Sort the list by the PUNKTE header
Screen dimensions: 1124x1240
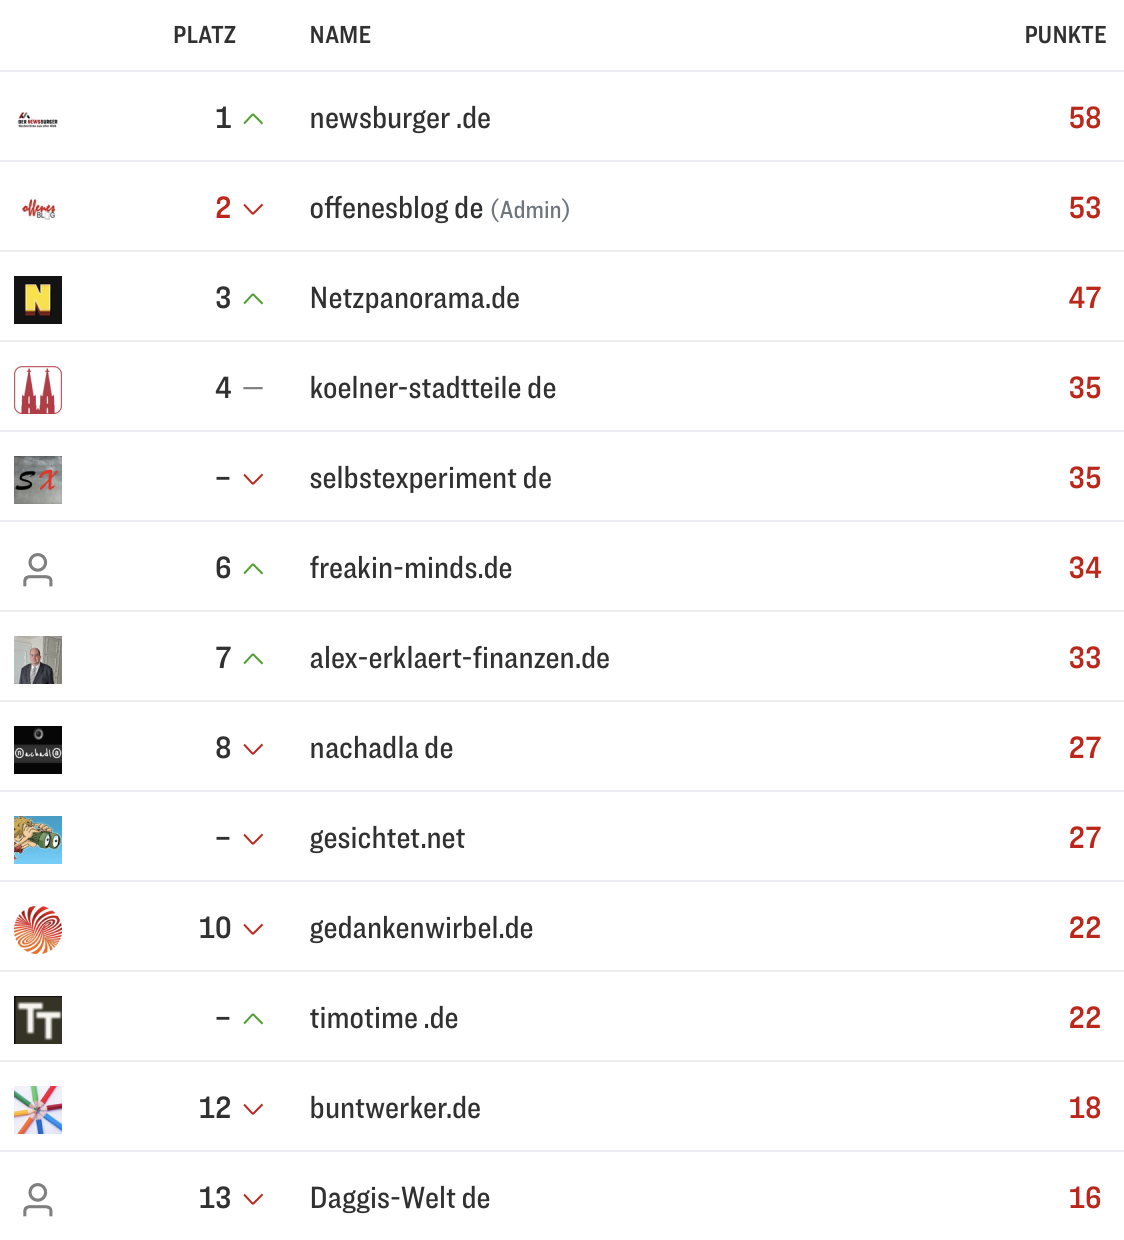click(1064, 35)
